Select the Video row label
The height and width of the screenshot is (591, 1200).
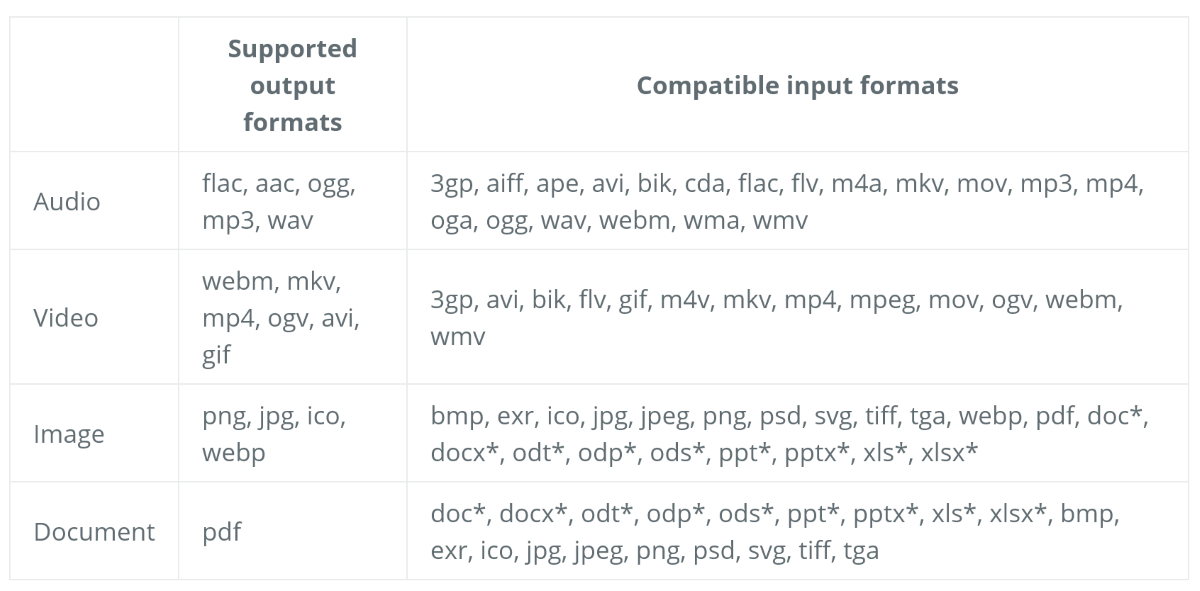pyautogui.click(x=66, y=318)
